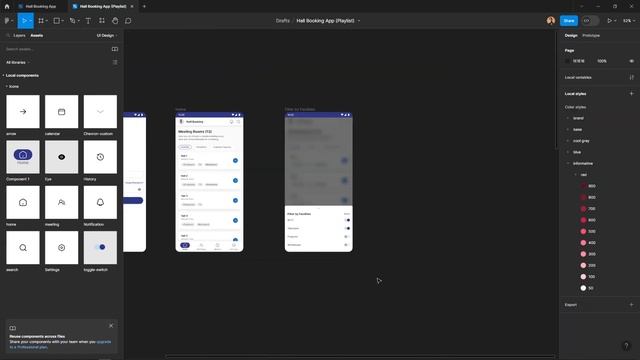
Task: Dismiss the reuse components notice
Action: click(111, 326)
